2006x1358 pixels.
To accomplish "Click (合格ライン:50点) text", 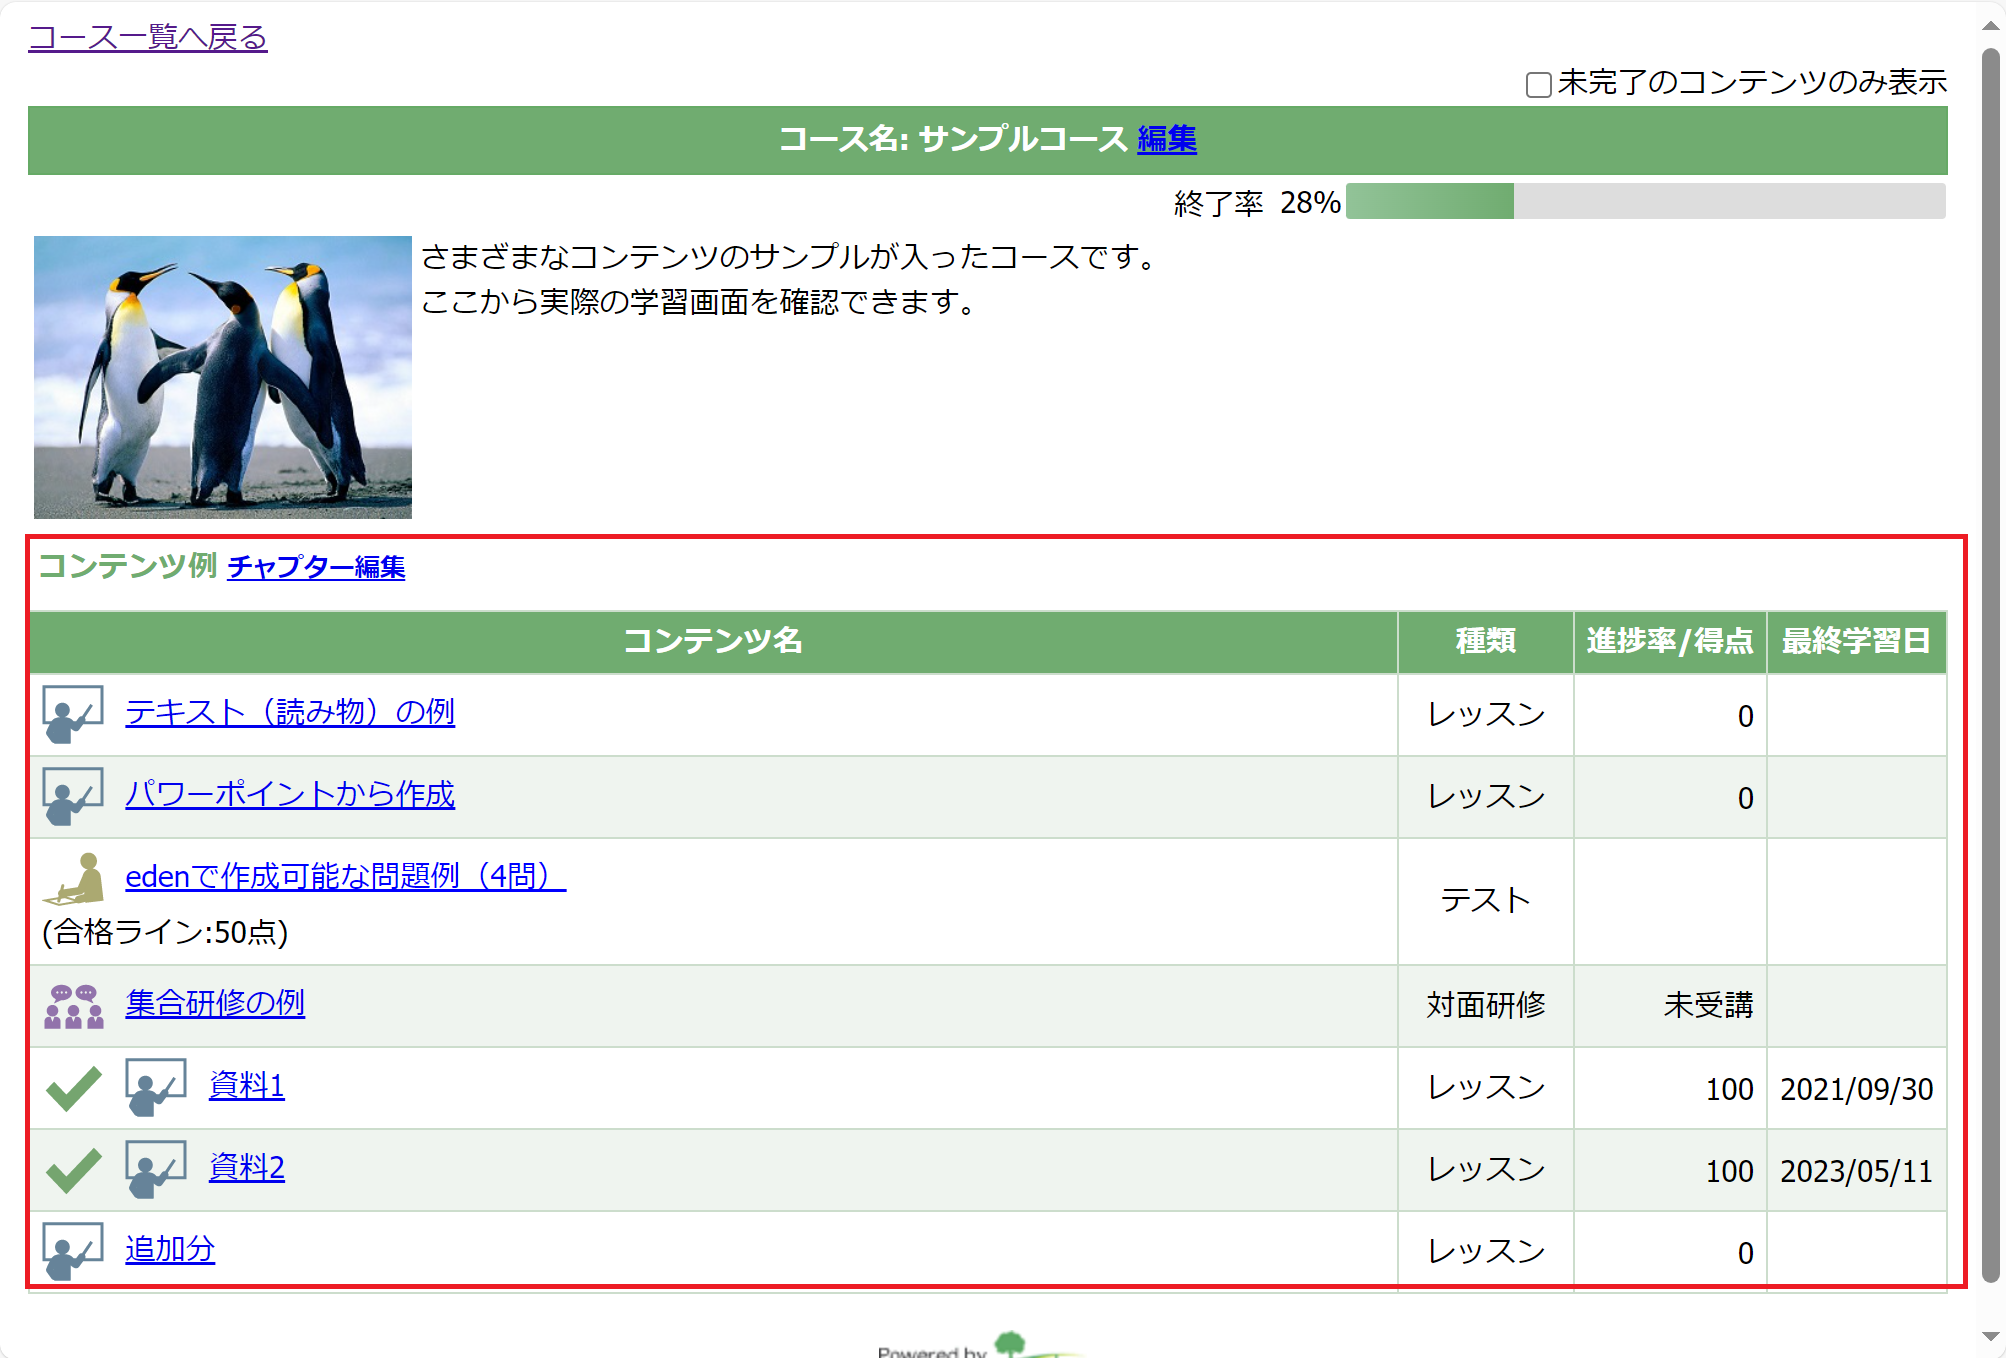I will point(165,932).
